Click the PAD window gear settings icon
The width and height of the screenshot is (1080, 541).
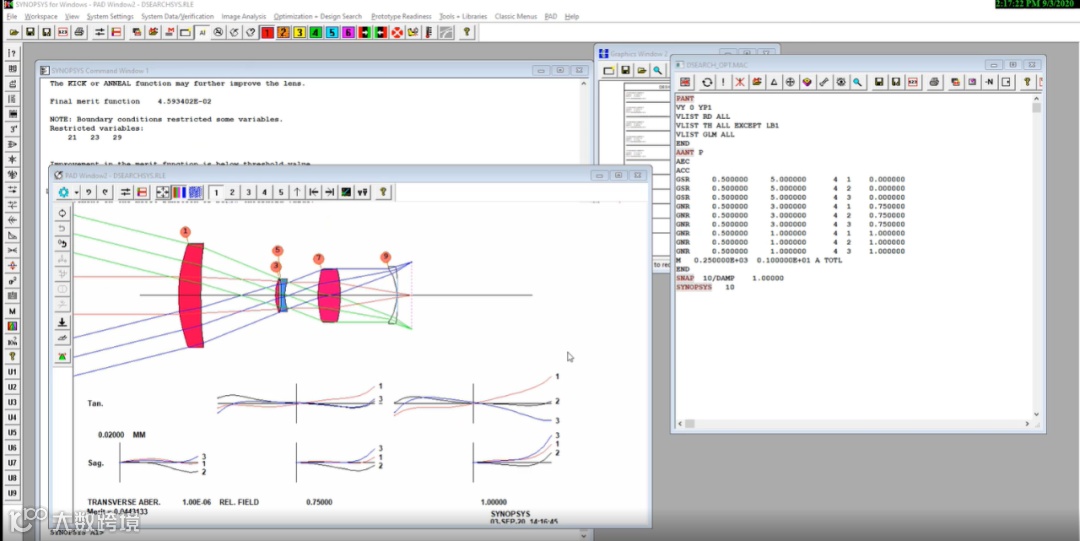(63, 192)
